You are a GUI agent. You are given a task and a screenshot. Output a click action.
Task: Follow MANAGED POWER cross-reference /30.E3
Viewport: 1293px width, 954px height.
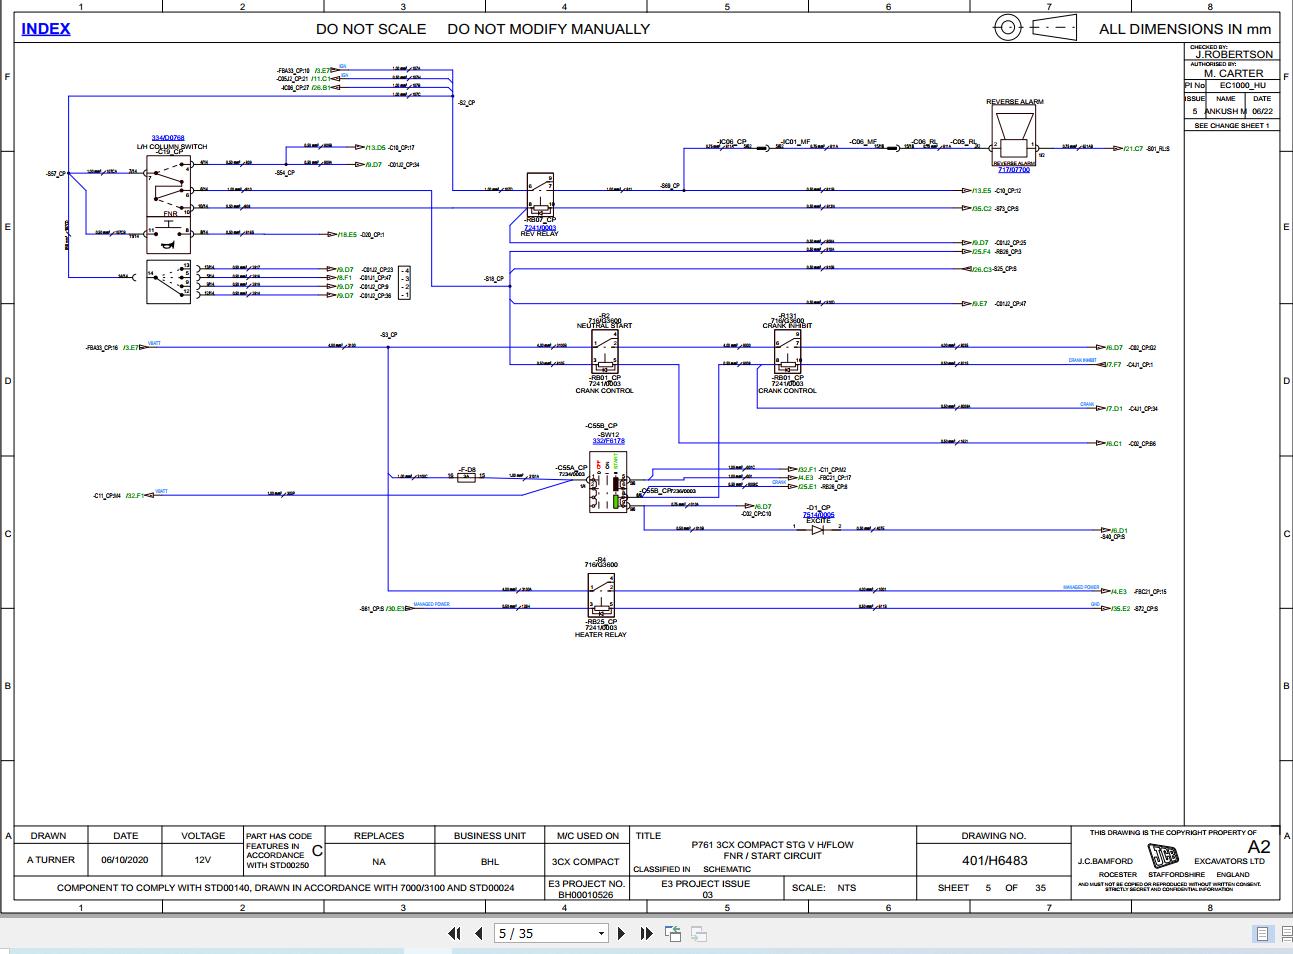pyautogui.click(x=395, y=608)
